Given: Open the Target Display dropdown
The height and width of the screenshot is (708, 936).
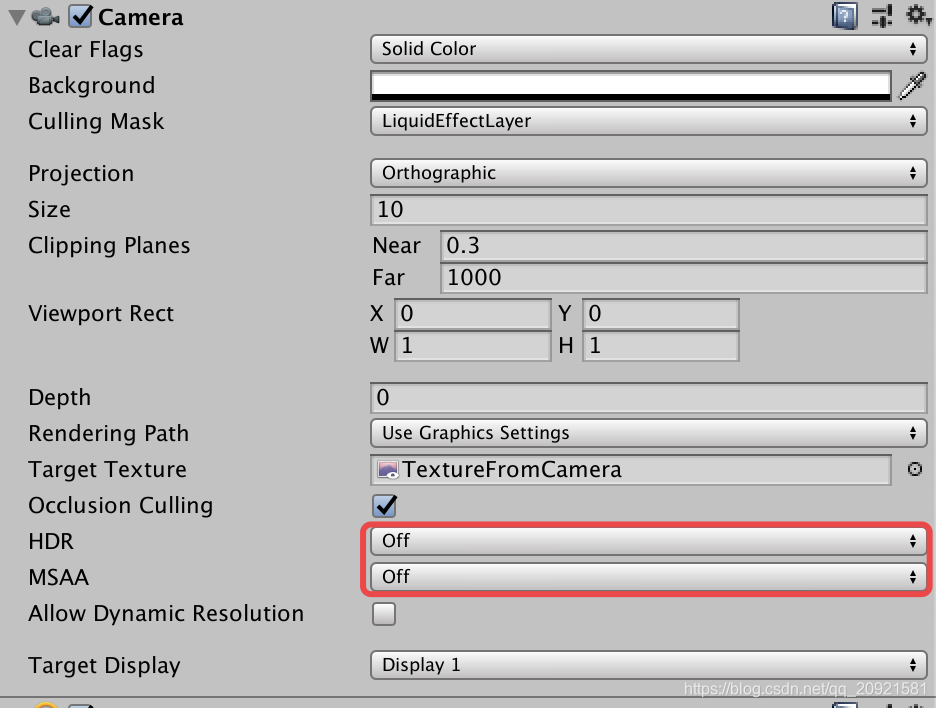Looking at the screenshot, I should [648, 664].
